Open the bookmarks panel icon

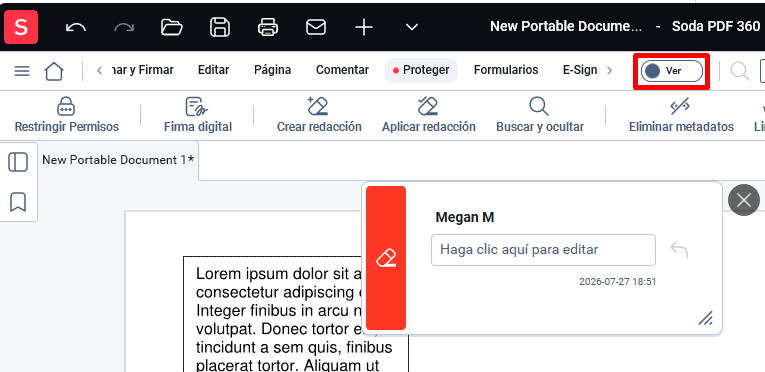pos(18,202)
